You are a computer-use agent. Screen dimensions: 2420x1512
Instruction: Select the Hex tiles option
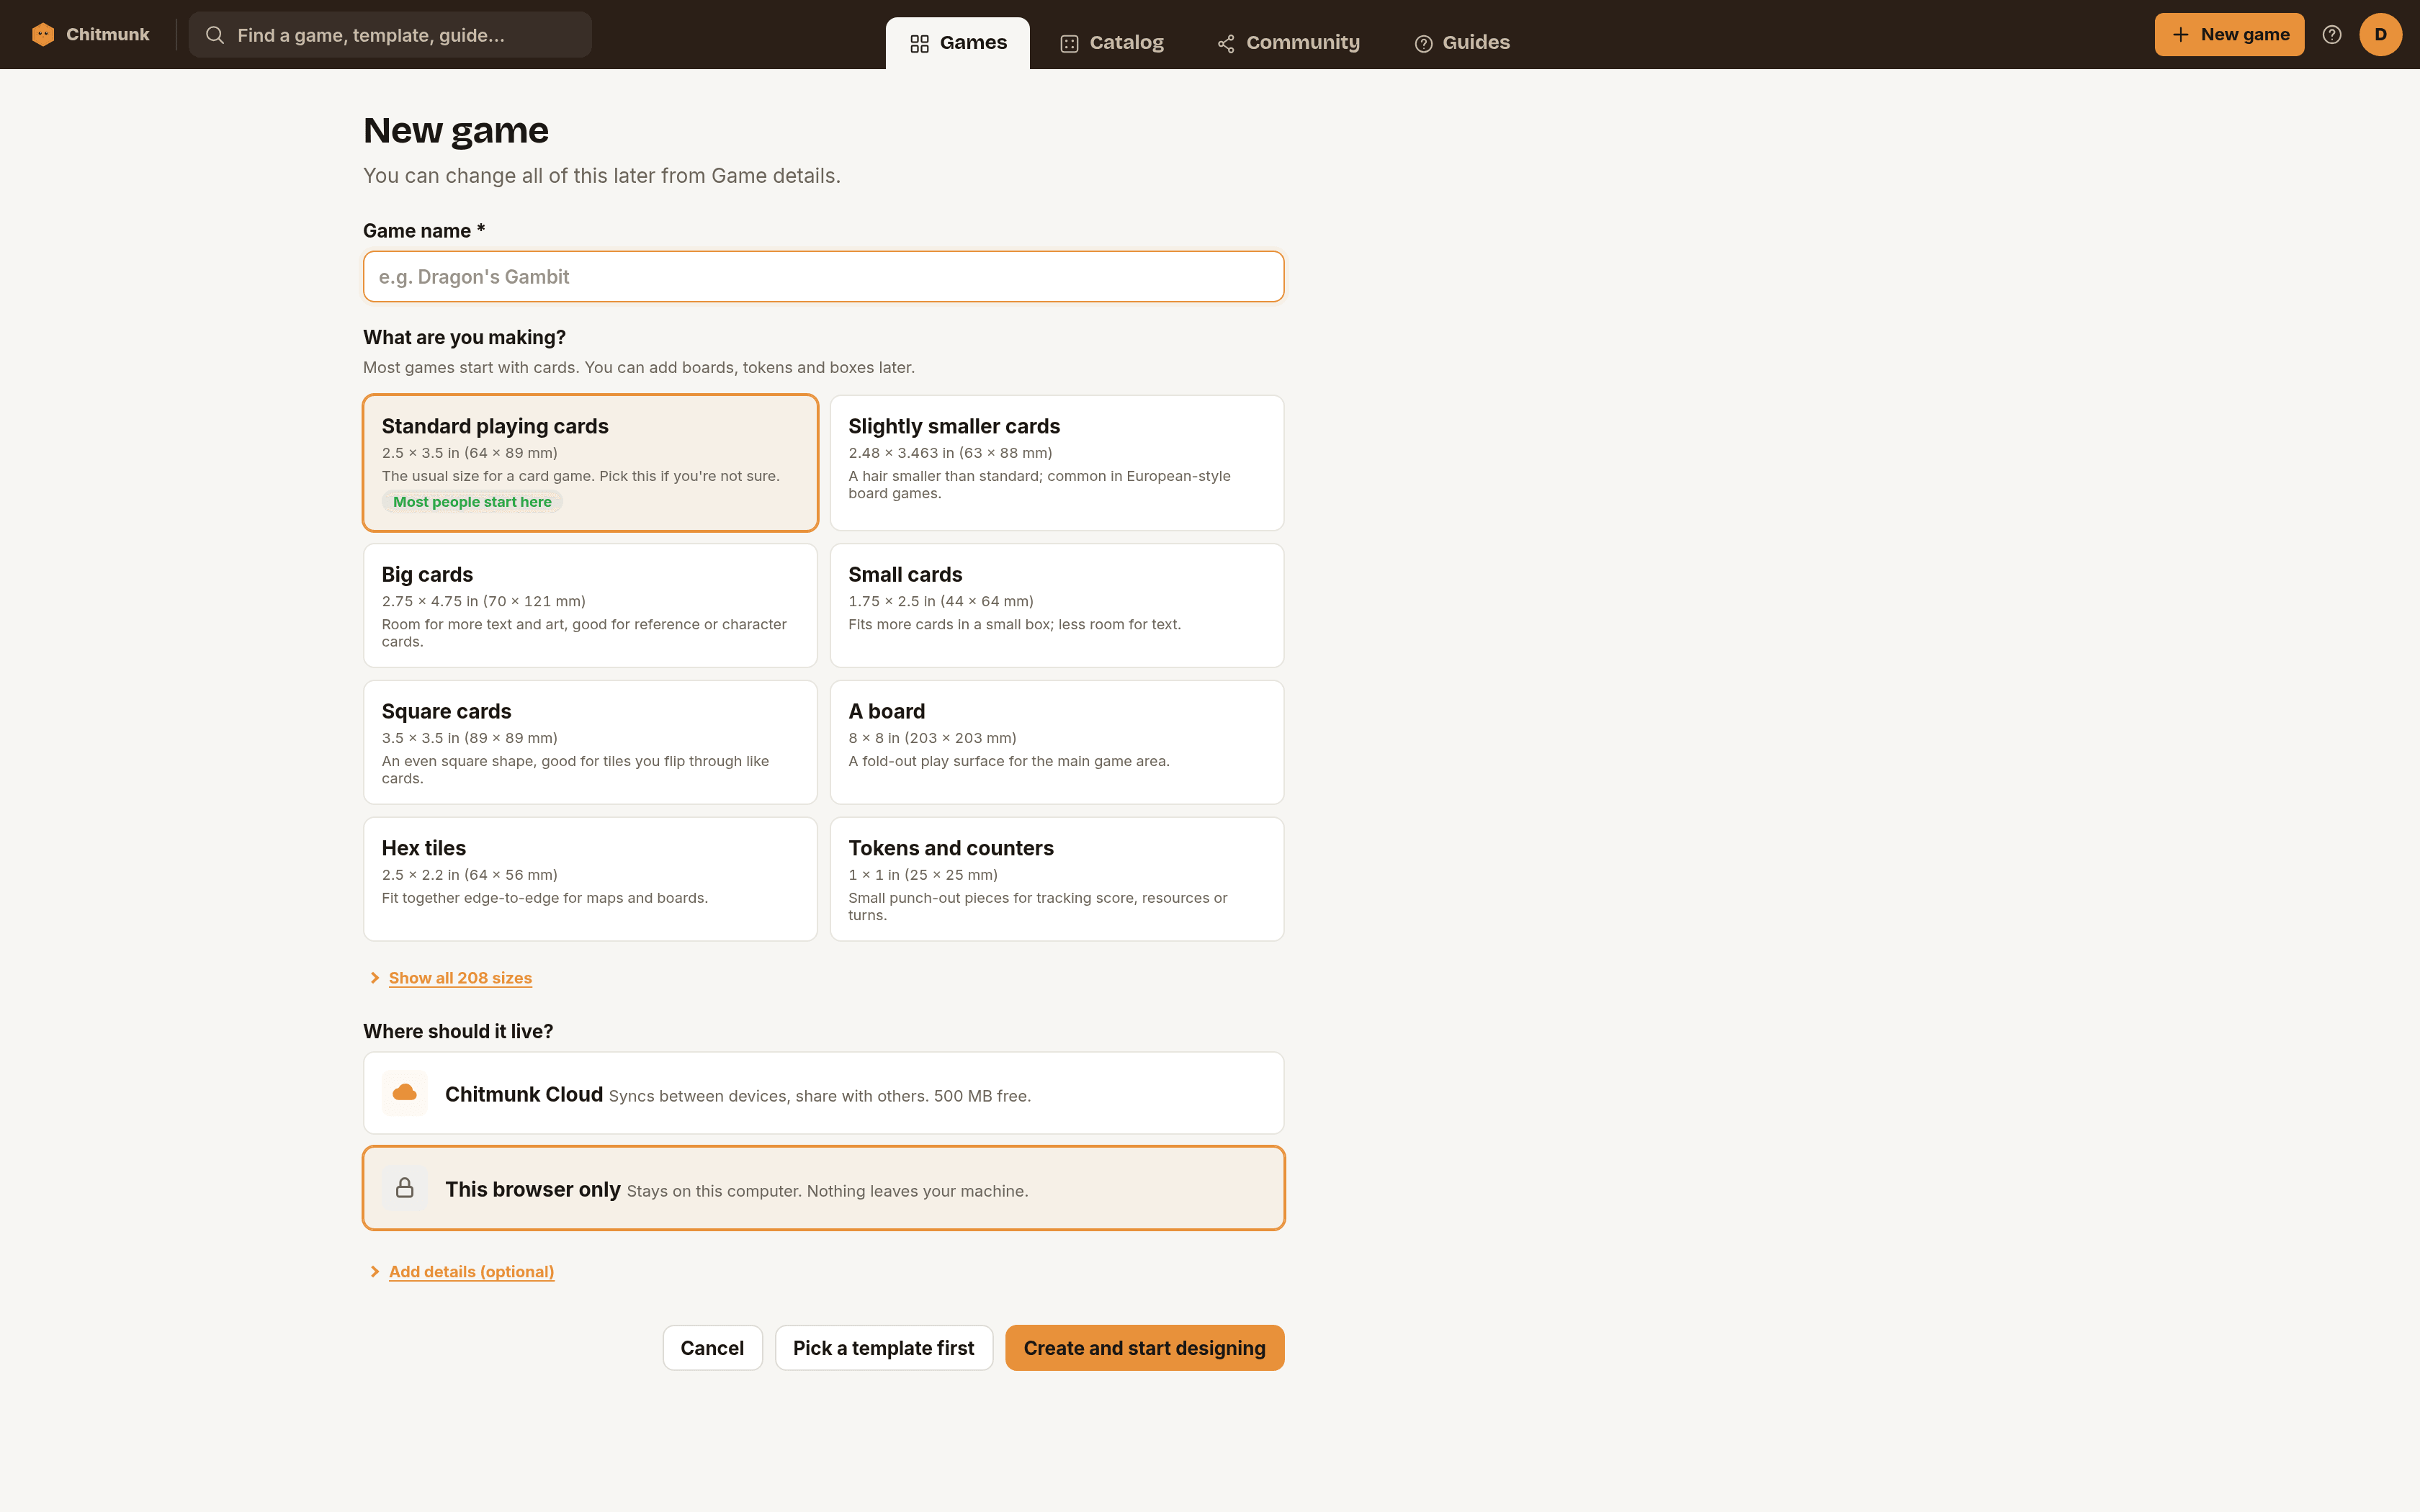pyautogui.click(x=590, y=879)
